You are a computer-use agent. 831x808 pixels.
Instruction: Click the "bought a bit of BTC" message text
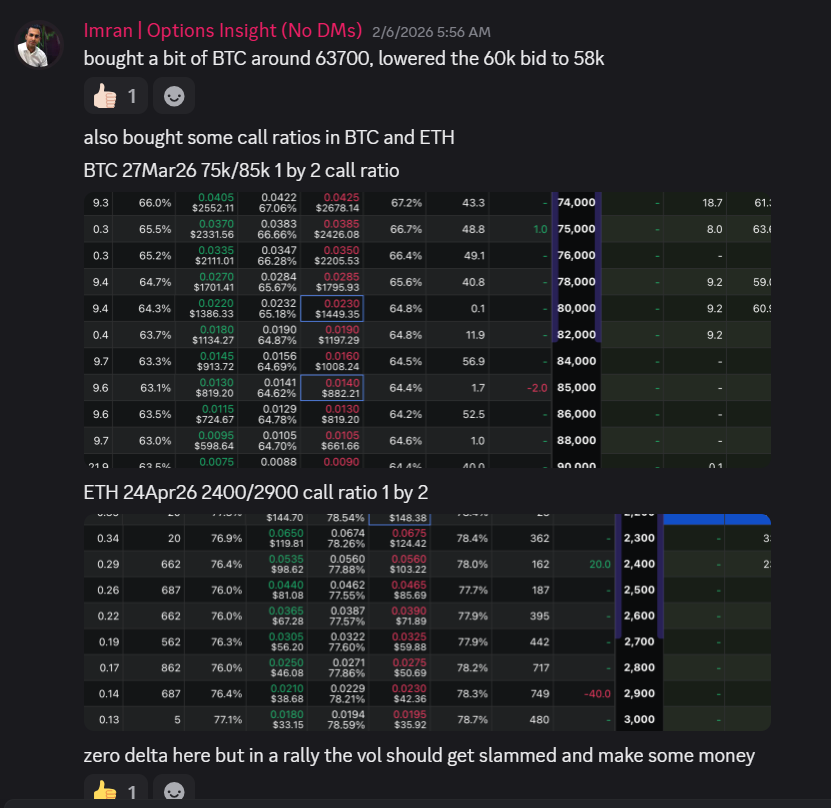click(343, 58)
